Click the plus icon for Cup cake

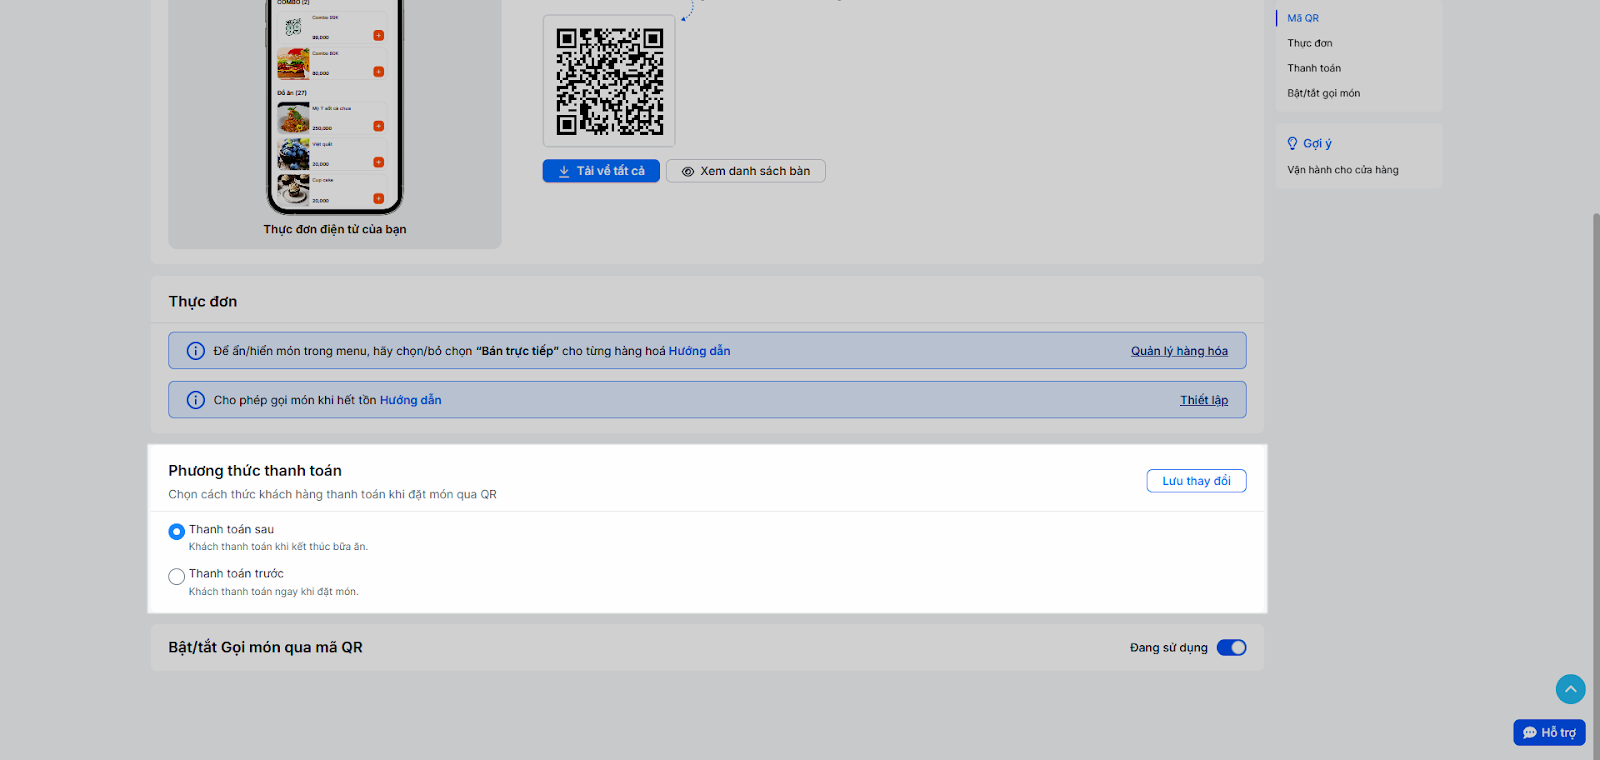pos(379,198)
